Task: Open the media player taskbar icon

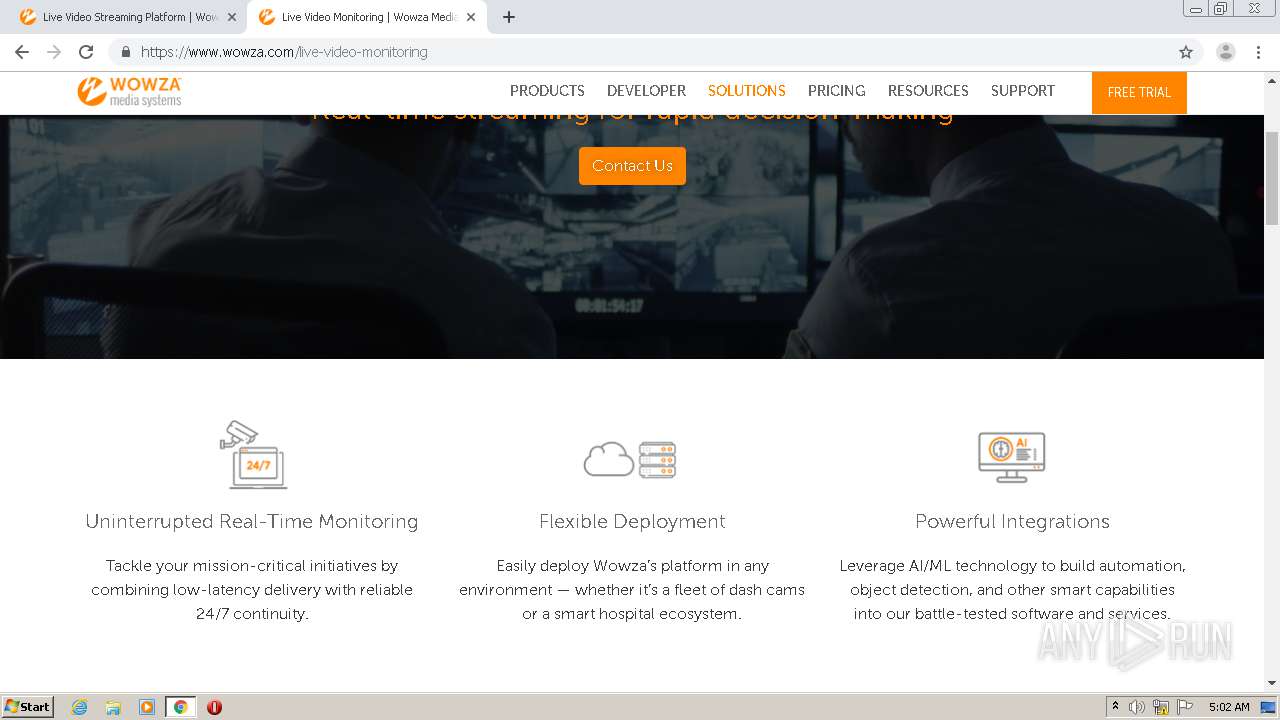Action: 147,707
